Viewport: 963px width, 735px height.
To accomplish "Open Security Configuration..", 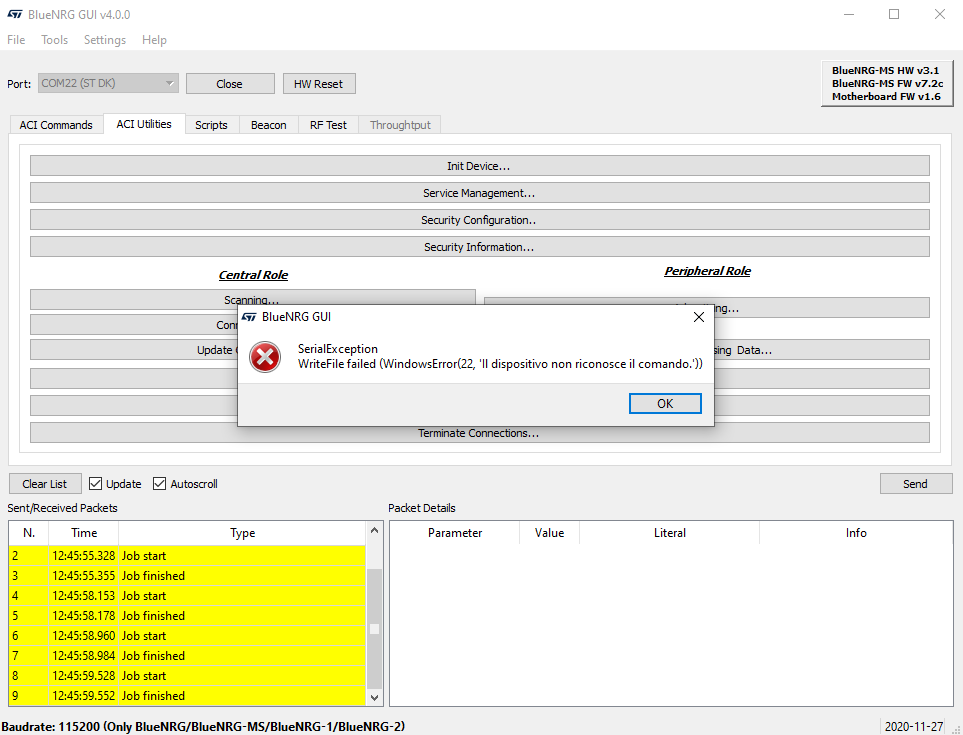I will (x=479, y=220).
